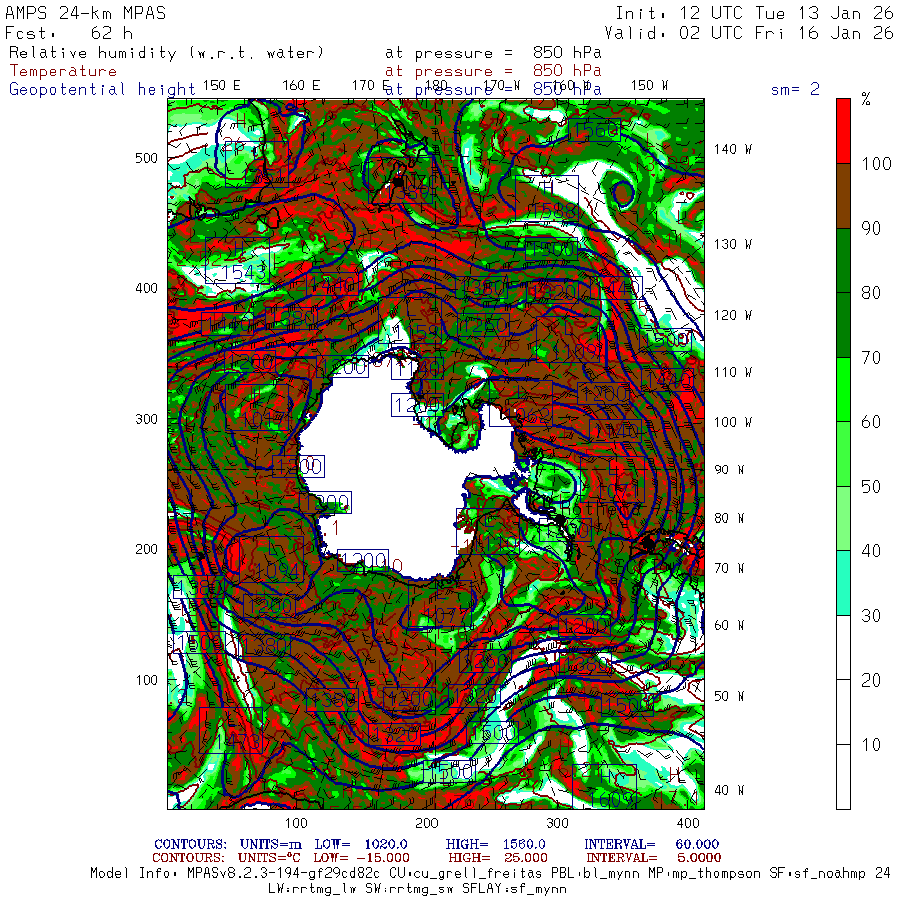Click the blue "HIGH= 1560.0" legend value
The width and height of the screenshot is (900, 900).
pyautogui.click(x=495, y=844)
